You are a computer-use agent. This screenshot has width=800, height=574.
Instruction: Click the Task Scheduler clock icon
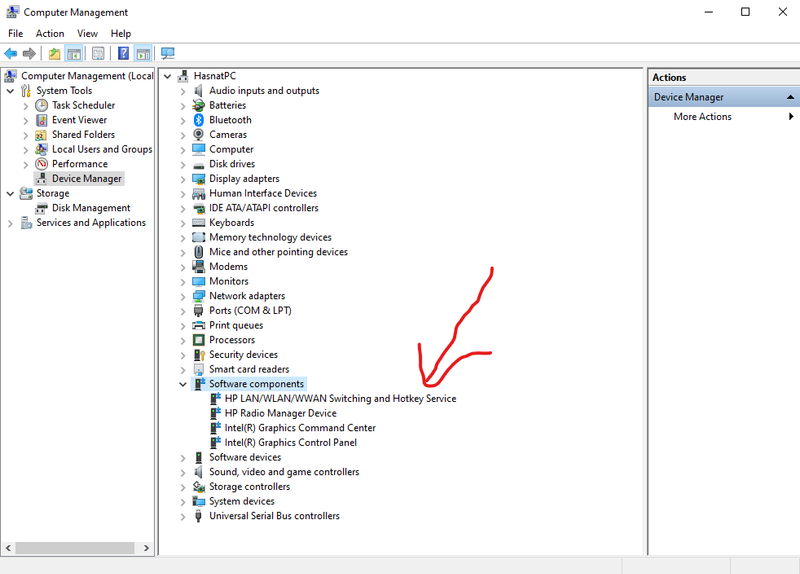click(41, 105)
